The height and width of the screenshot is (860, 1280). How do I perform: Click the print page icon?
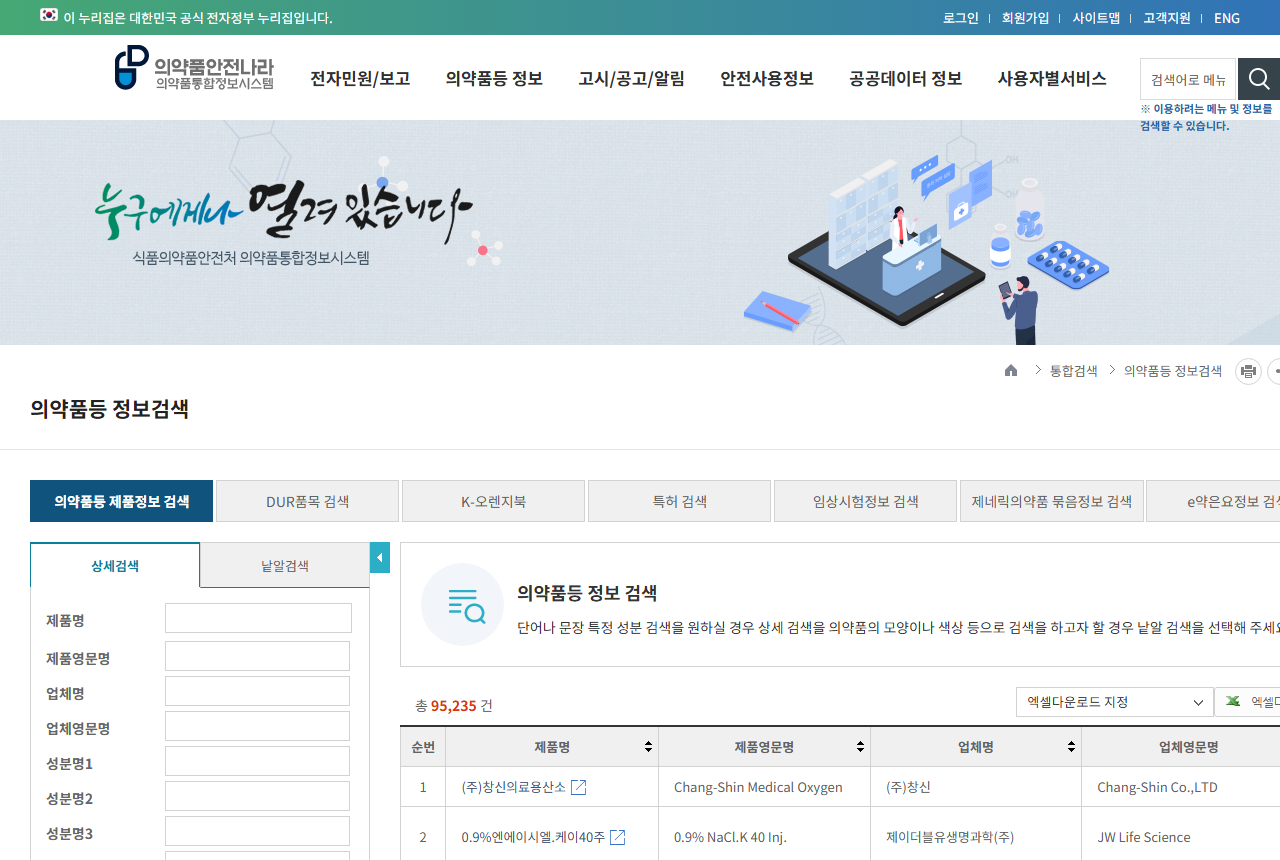pos(1248,372)
